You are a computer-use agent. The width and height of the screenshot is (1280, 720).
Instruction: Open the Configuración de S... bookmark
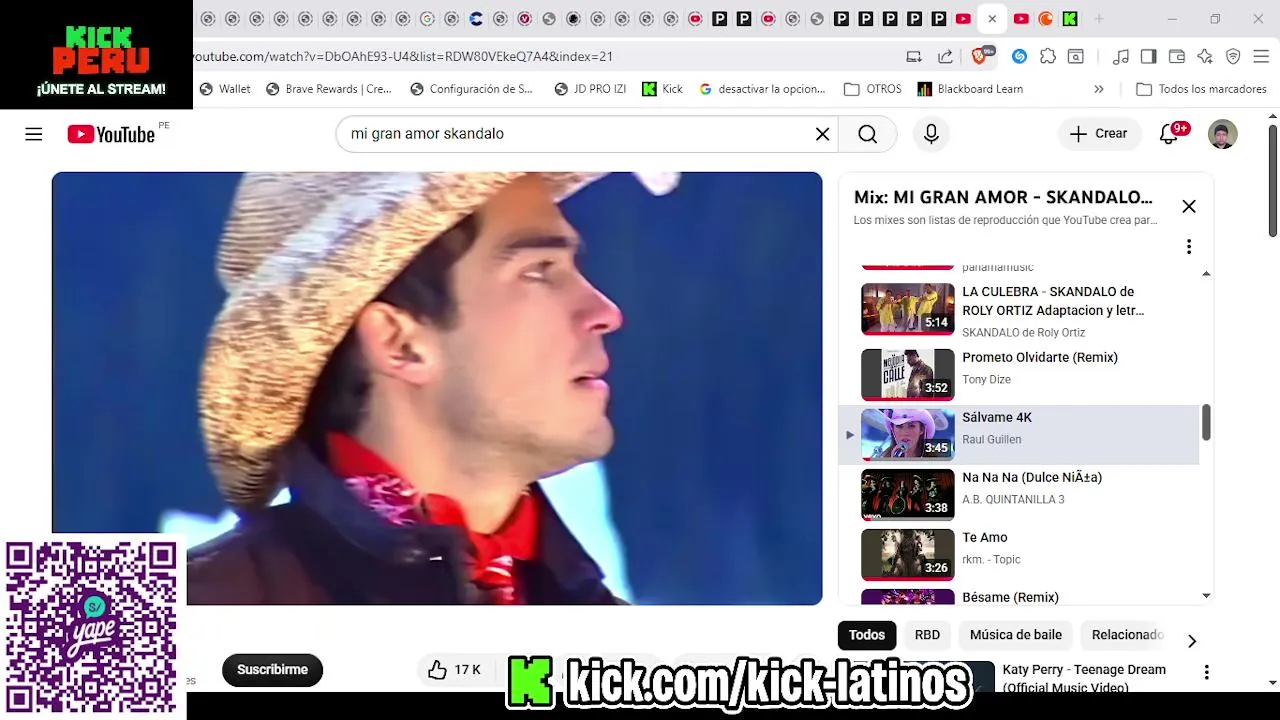(472, 89)
